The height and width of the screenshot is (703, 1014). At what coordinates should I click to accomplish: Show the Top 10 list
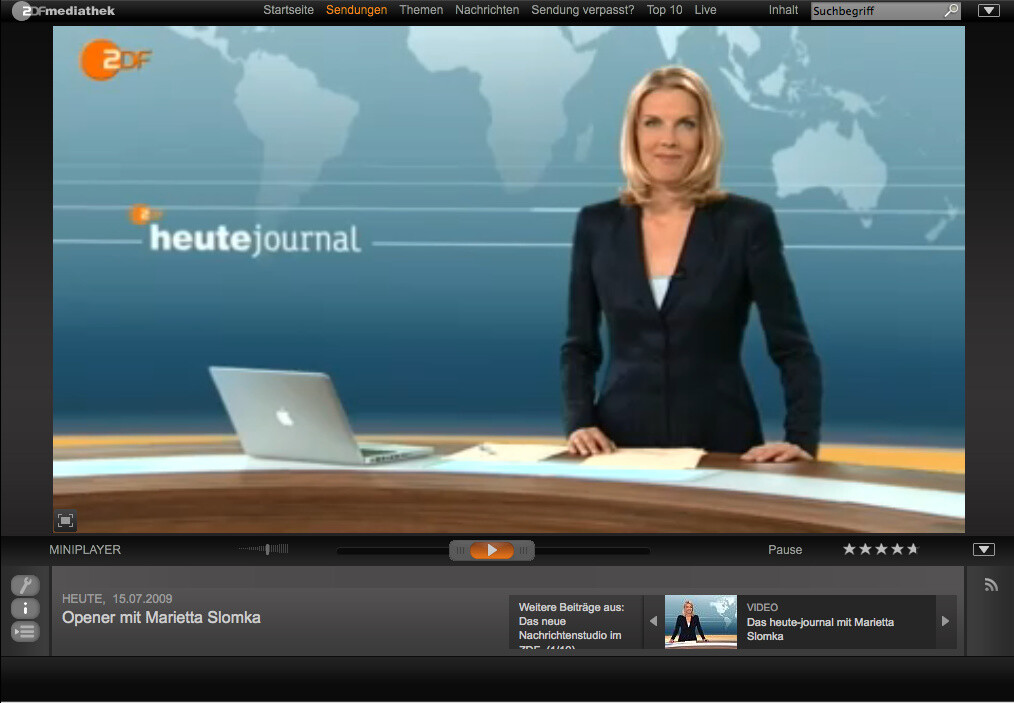tap(664, 10)
